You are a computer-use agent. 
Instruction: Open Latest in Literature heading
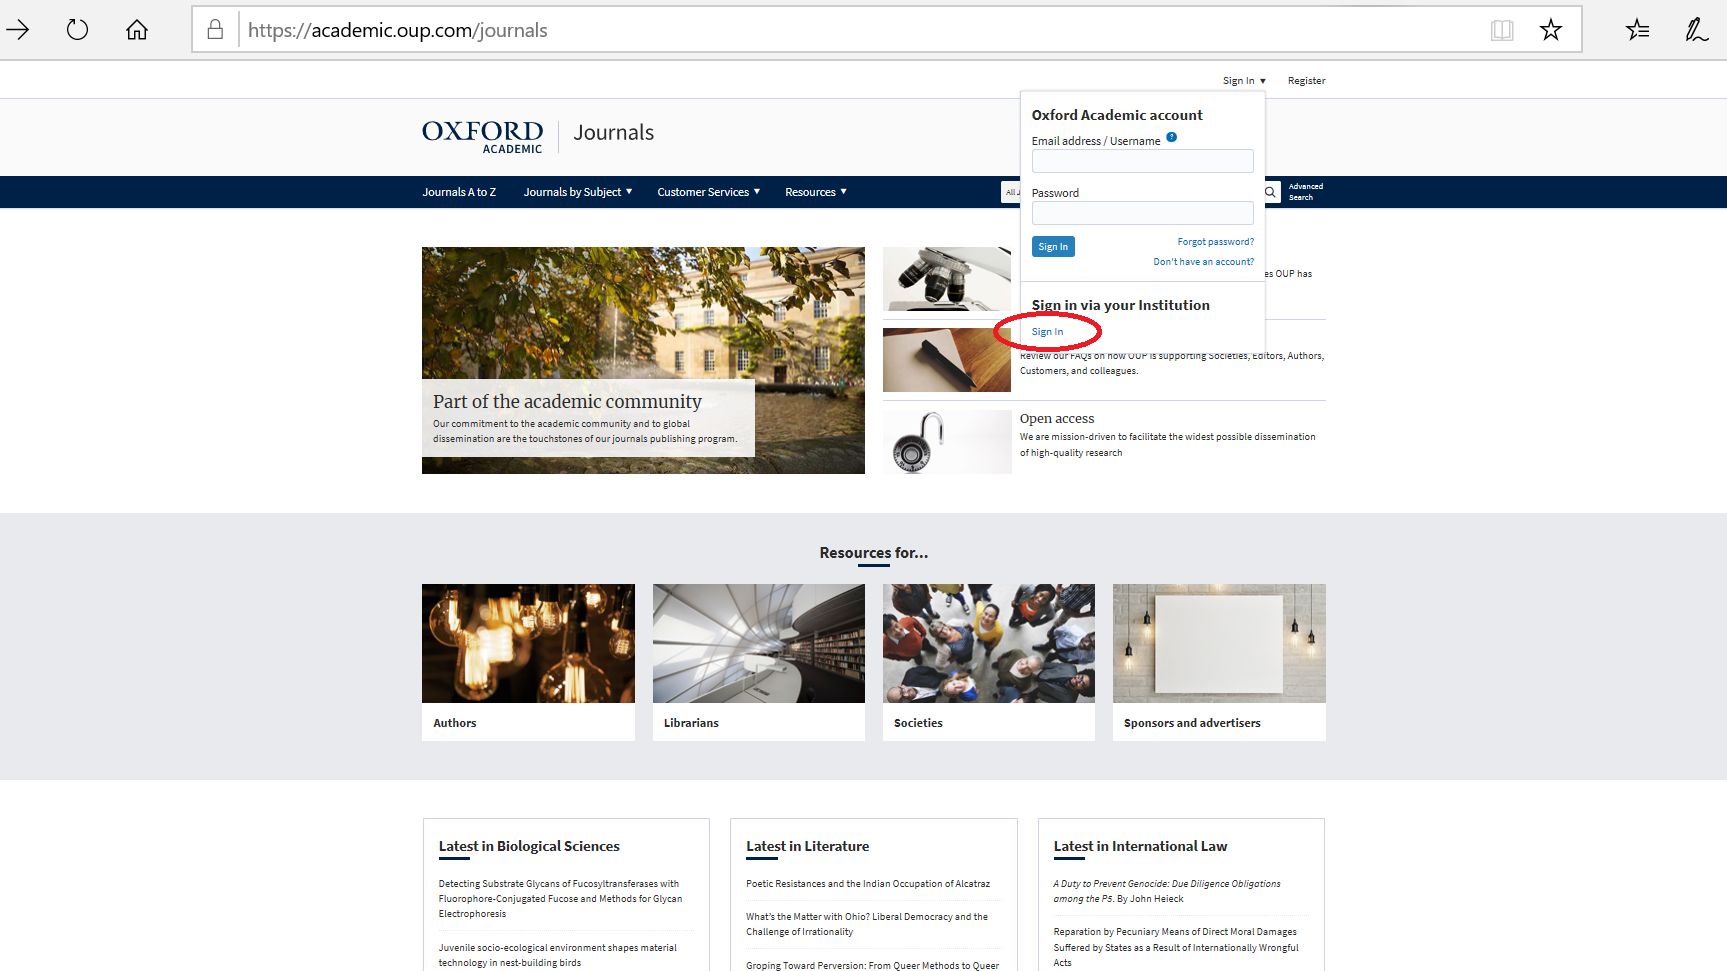pos(807,846)
